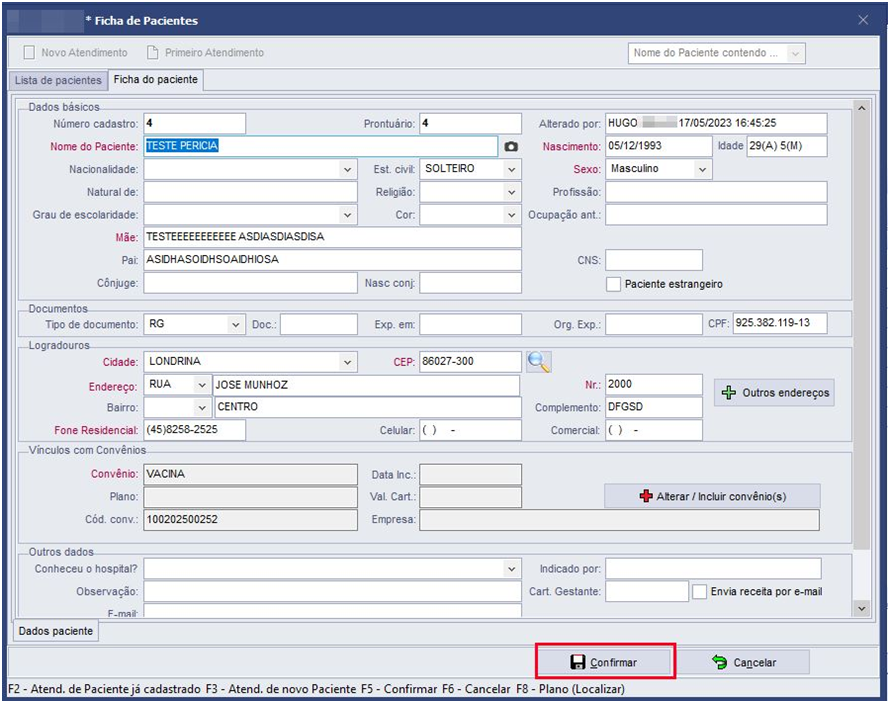Click the Nascimento date field

tap(658, 146)
